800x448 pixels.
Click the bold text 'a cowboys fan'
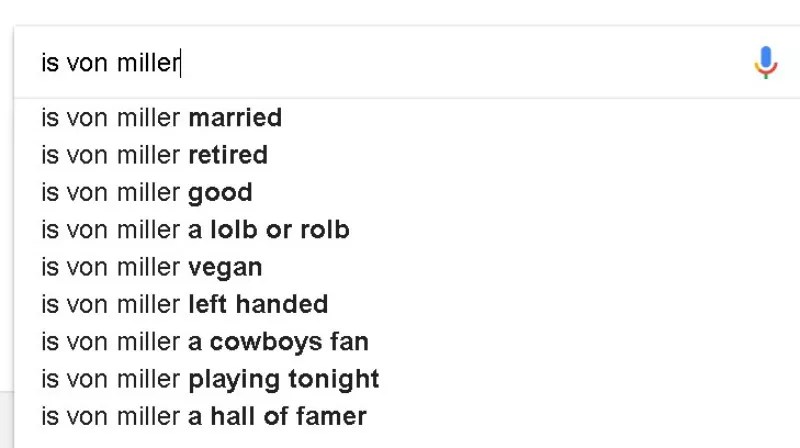tap(278, 341)
